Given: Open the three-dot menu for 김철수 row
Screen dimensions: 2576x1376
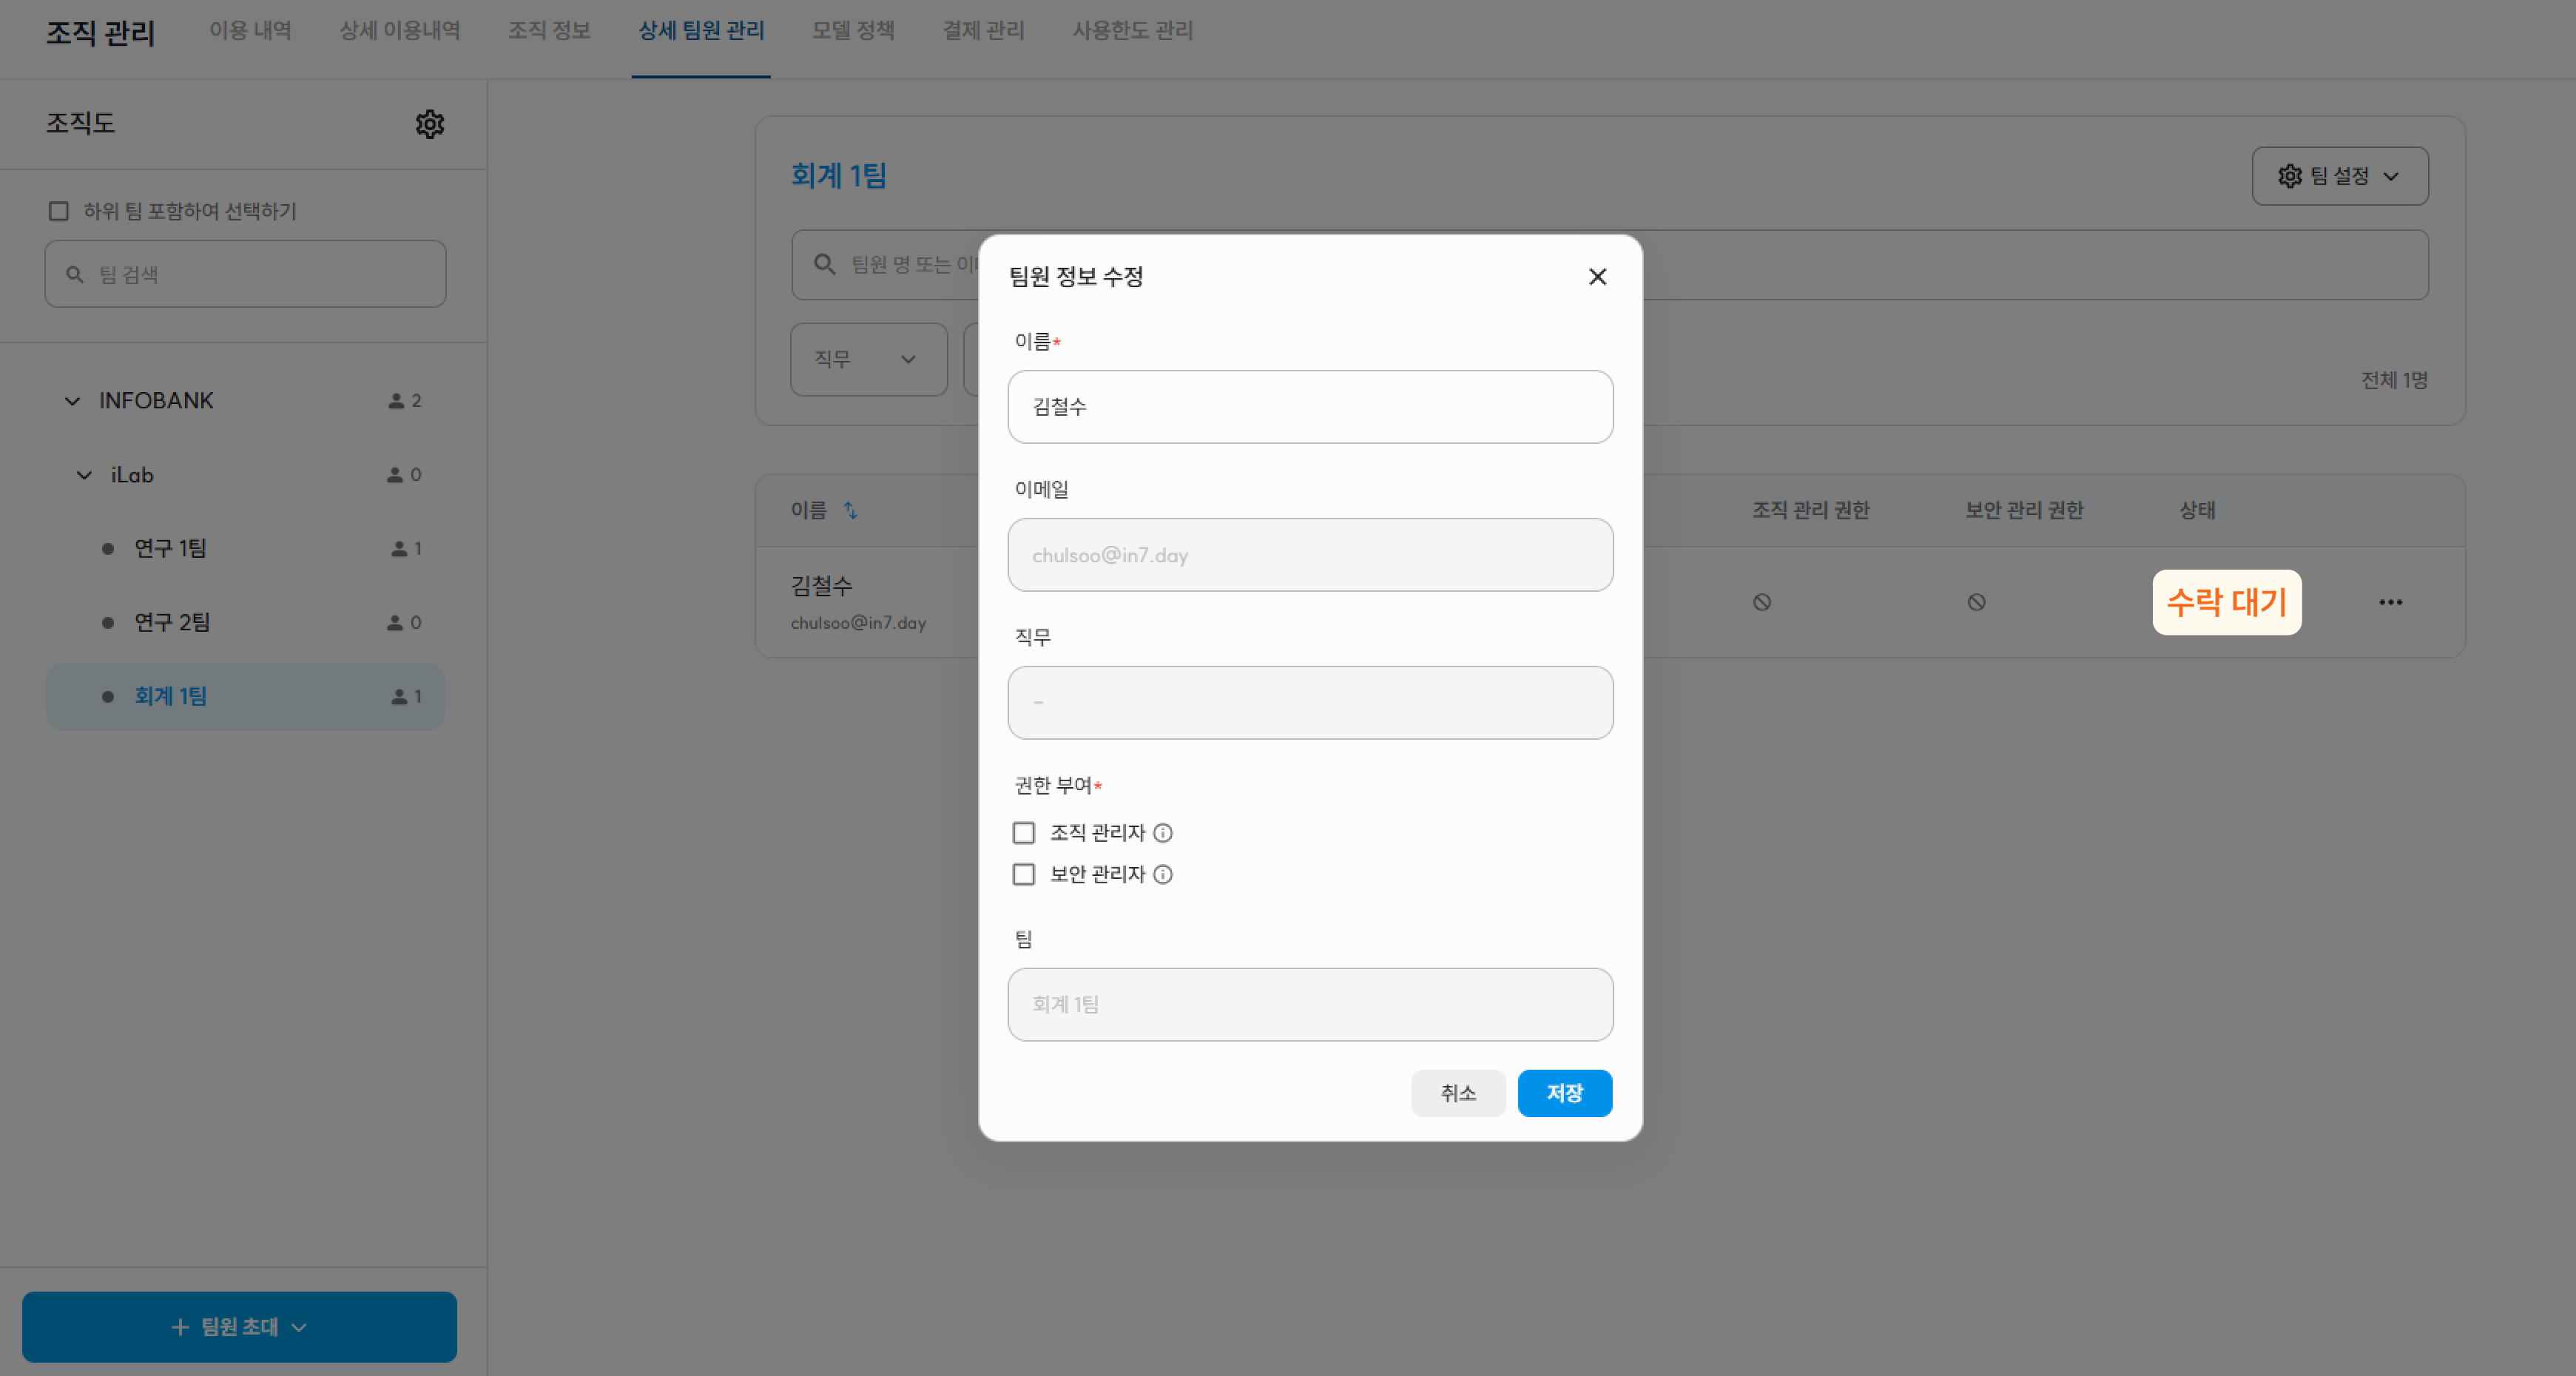Looking at the screenshot, I should pos(2390,602).
